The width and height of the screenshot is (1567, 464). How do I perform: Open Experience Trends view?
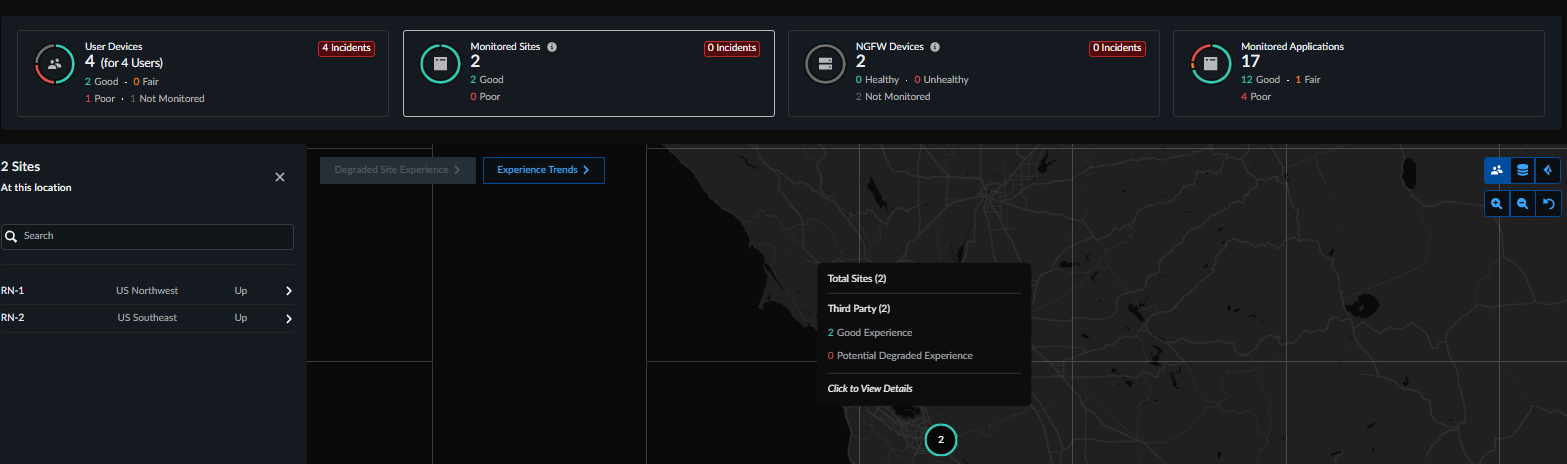point(543,170)
